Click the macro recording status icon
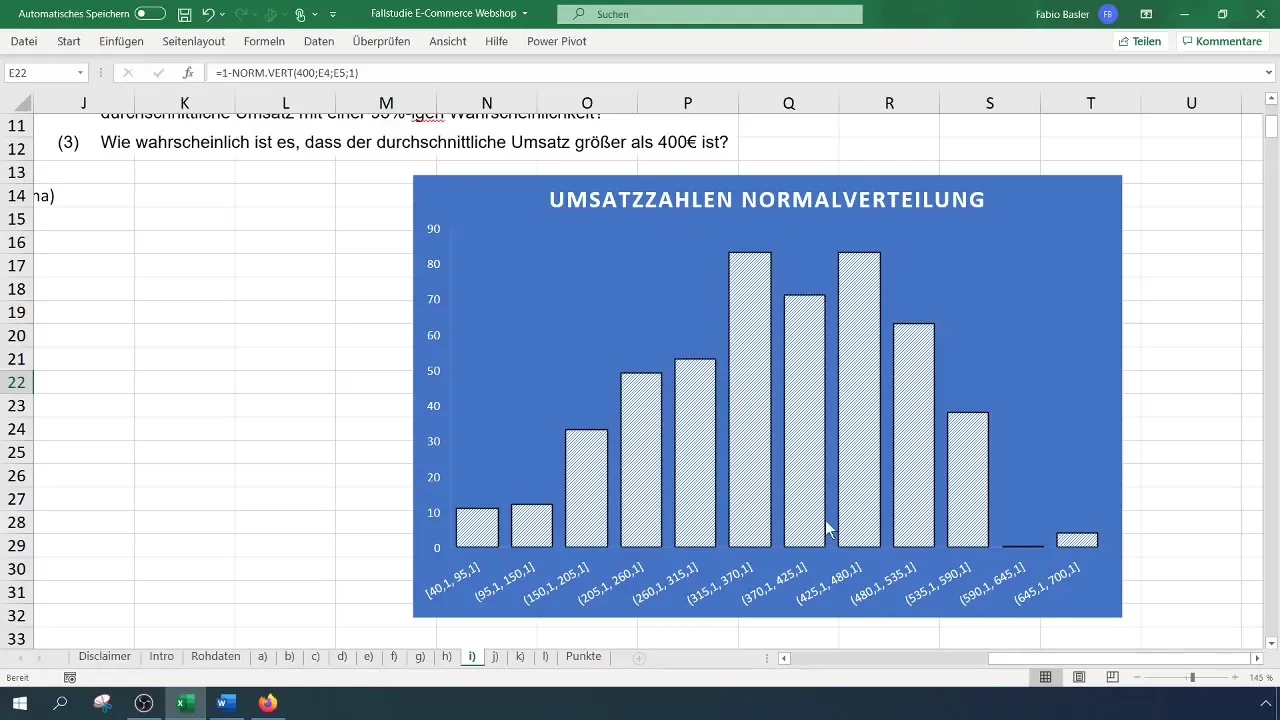The image size is (1280, 720). click(x=69, y=678)
